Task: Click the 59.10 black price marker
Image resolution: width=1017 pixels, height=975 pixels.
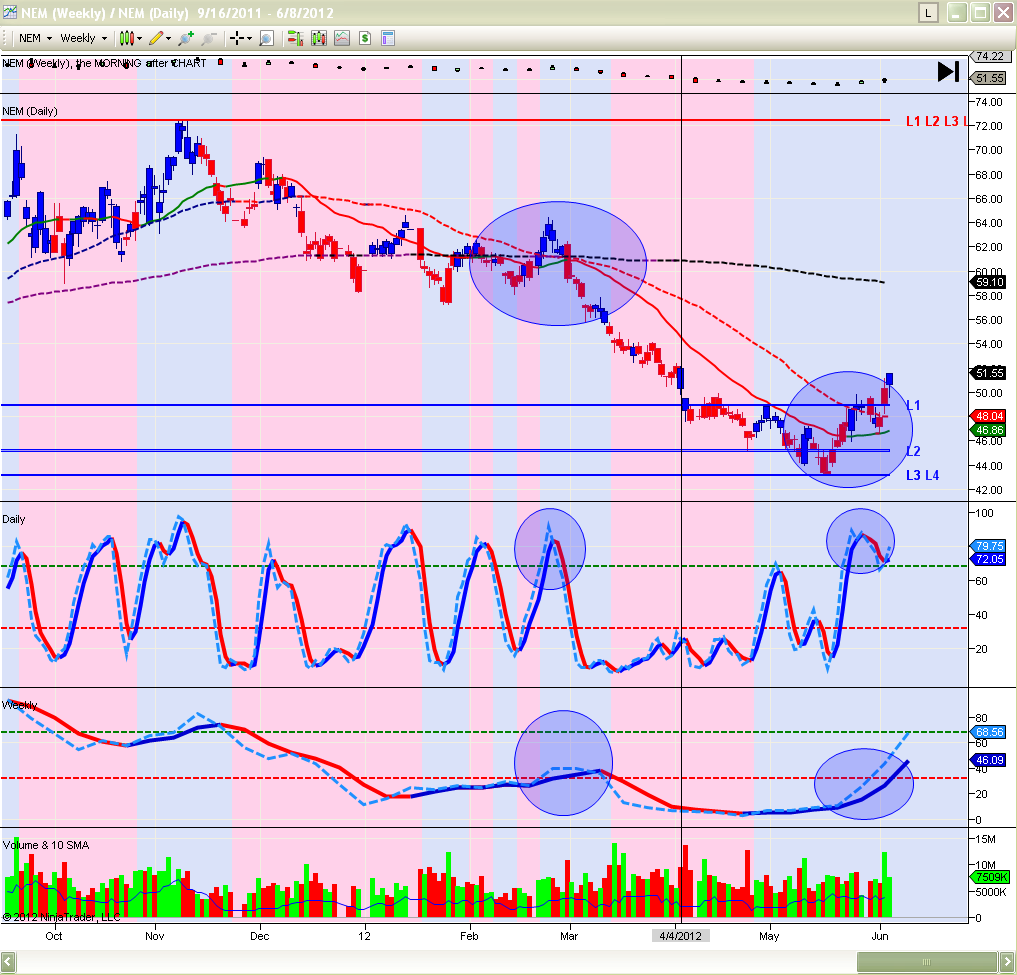Action: coord(988,282)
